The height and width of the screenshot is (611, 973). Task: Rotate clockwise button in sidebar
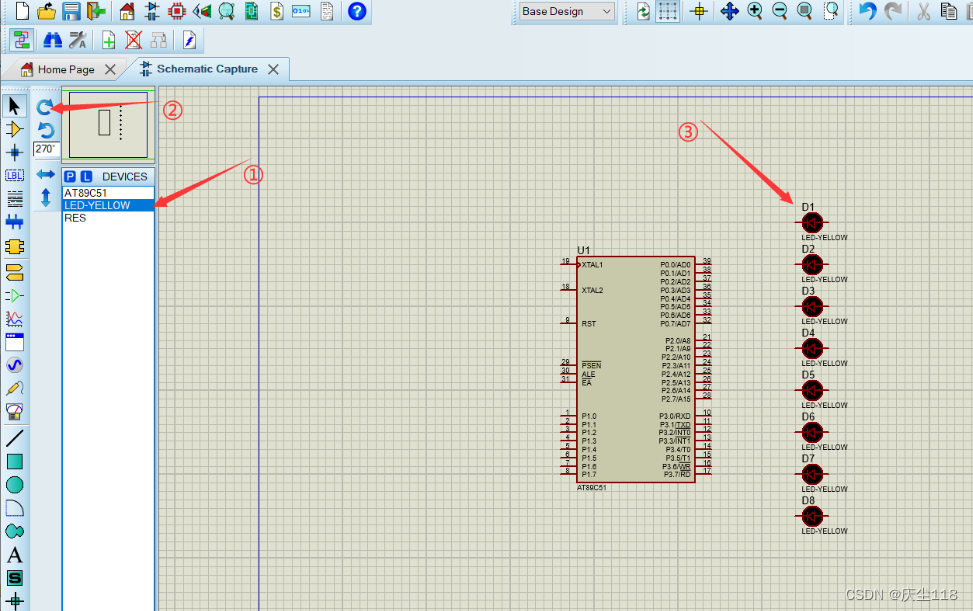tap(45, 107)
